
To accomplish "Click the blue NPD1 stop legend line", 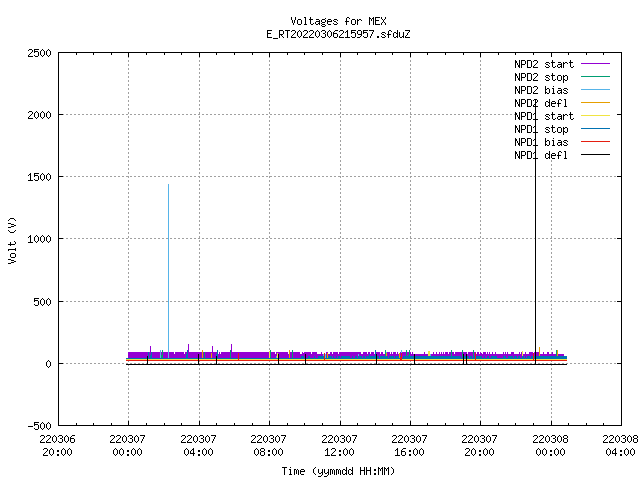I will [x=596, y=129].
